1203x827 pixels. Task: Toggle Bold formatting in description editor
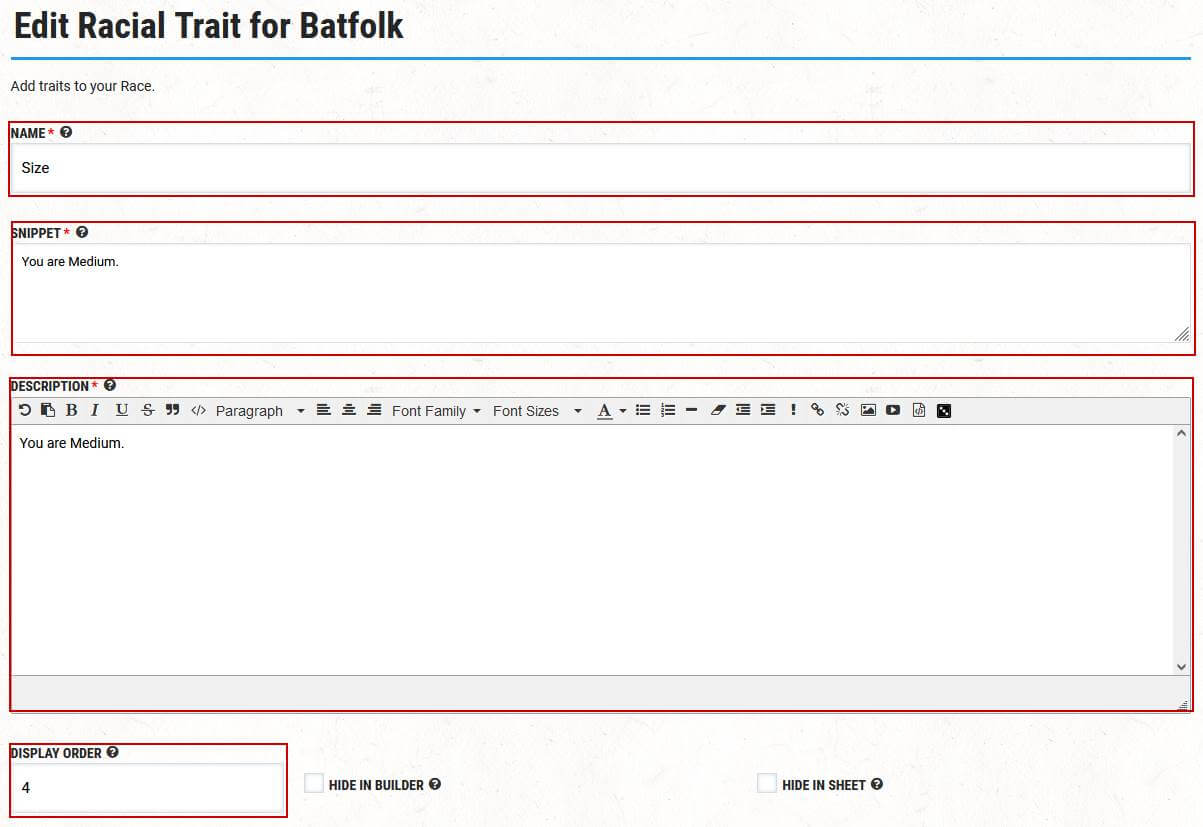[x=71, y=410]
